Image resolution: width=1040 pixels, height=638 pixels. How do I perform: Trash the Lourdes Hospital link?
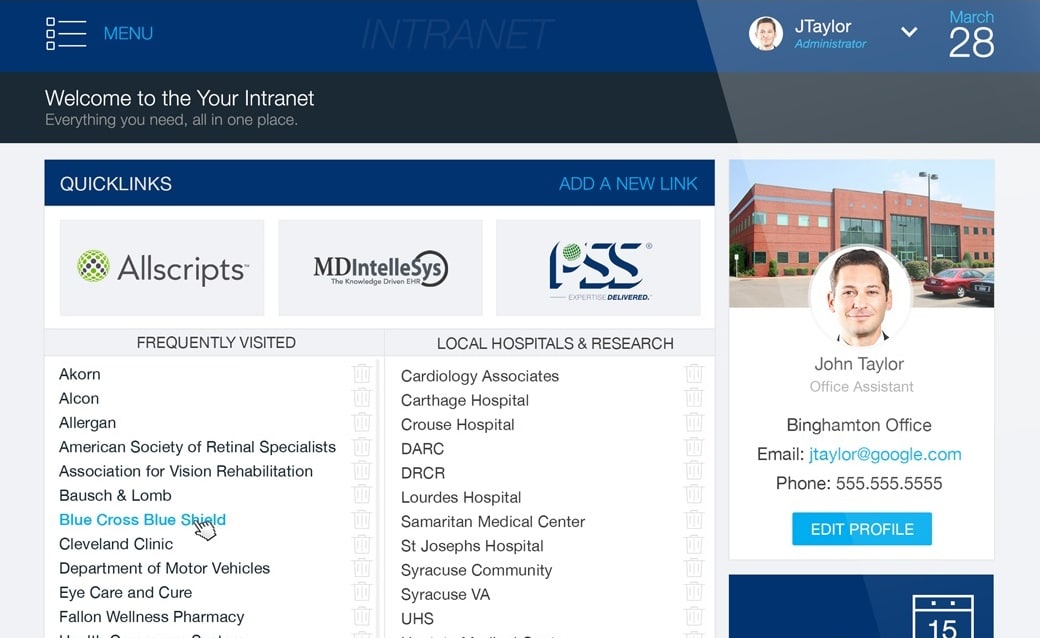[694, 495]
